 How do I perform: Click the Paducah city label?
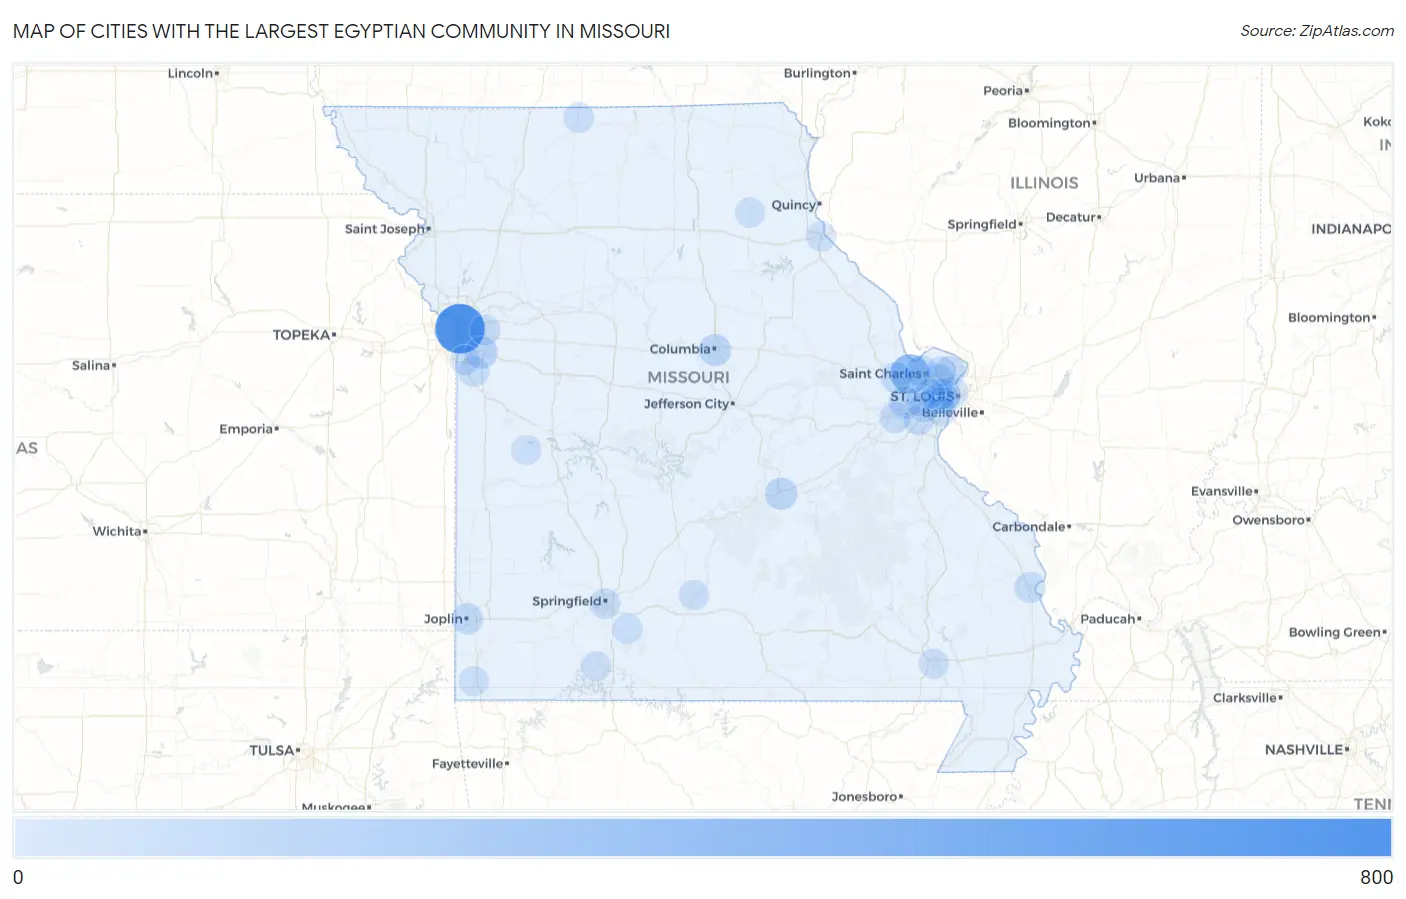pyautogui.click(x=1110, y=619)
